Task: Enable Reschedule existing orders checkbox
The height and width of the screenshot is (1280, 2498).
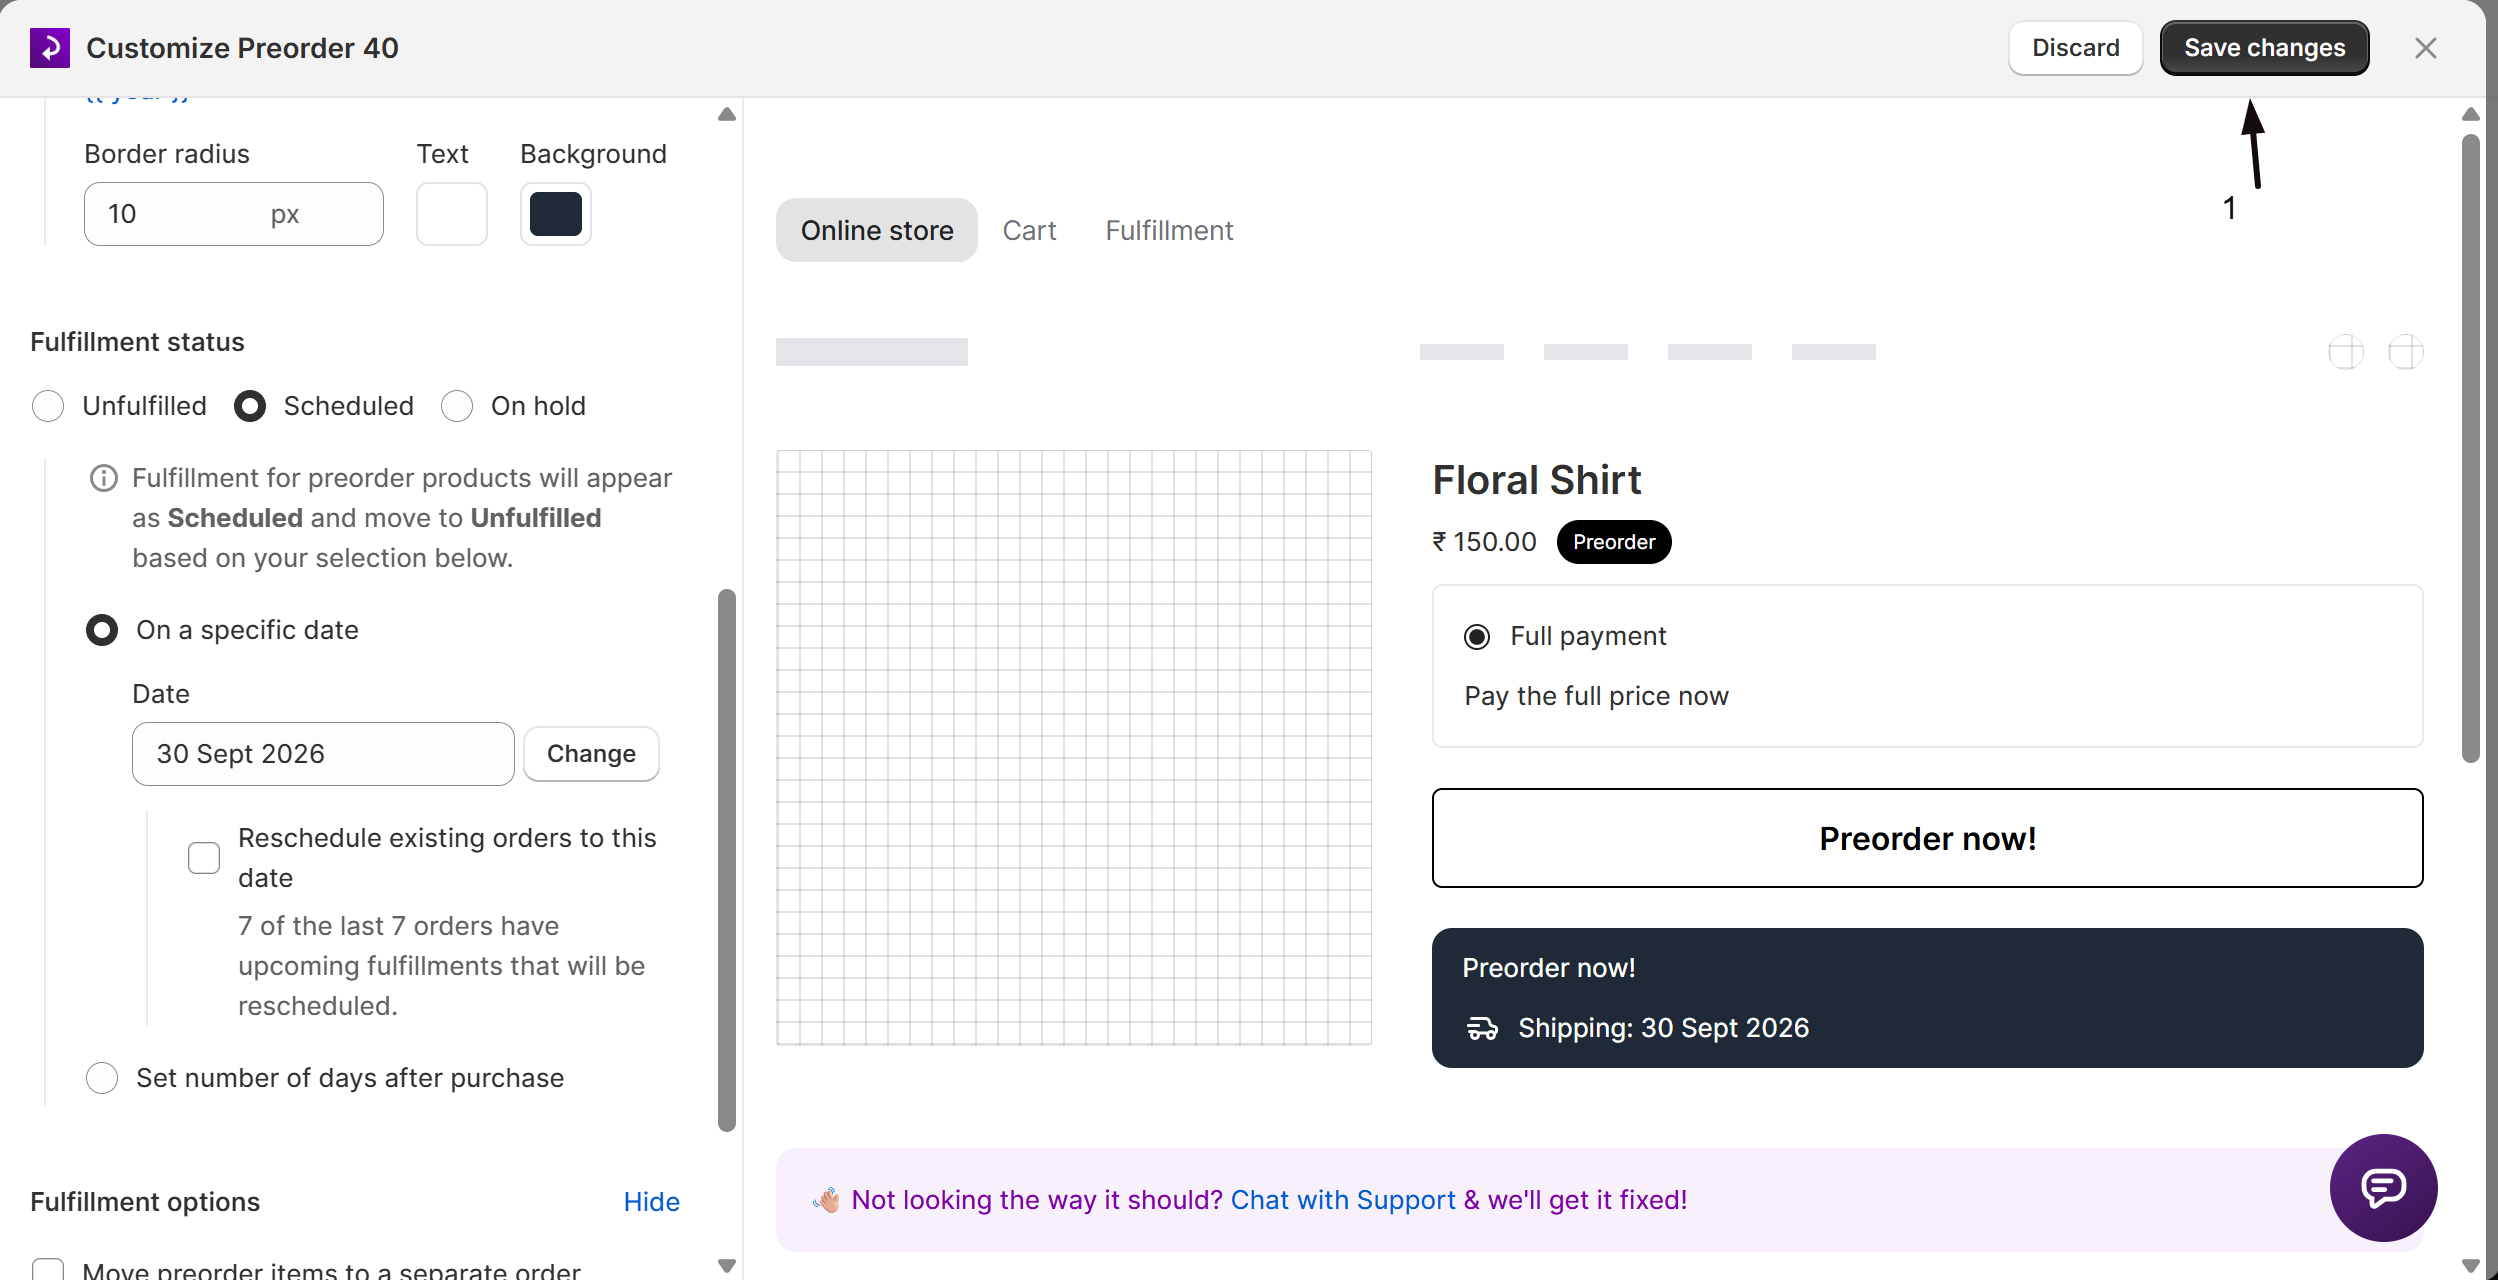Action: tap(204, 858)
